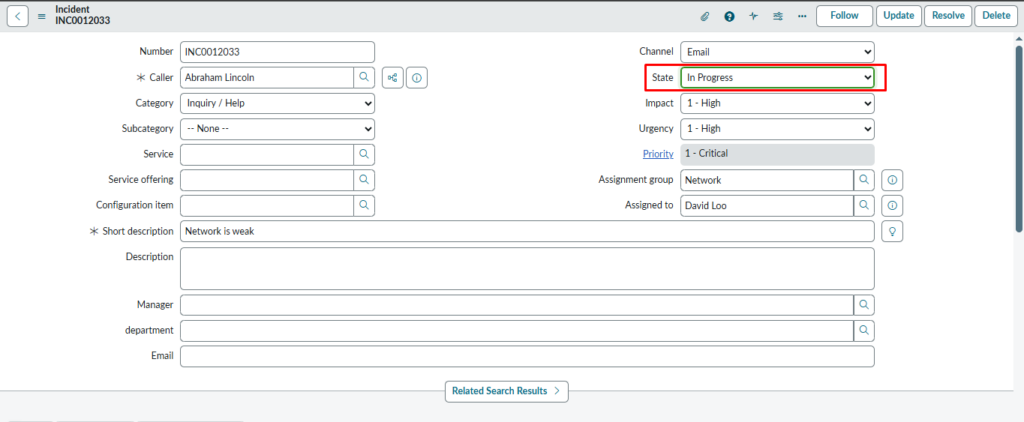Click the Follow button
The image size is (1024, 422).
click(844, 16)
